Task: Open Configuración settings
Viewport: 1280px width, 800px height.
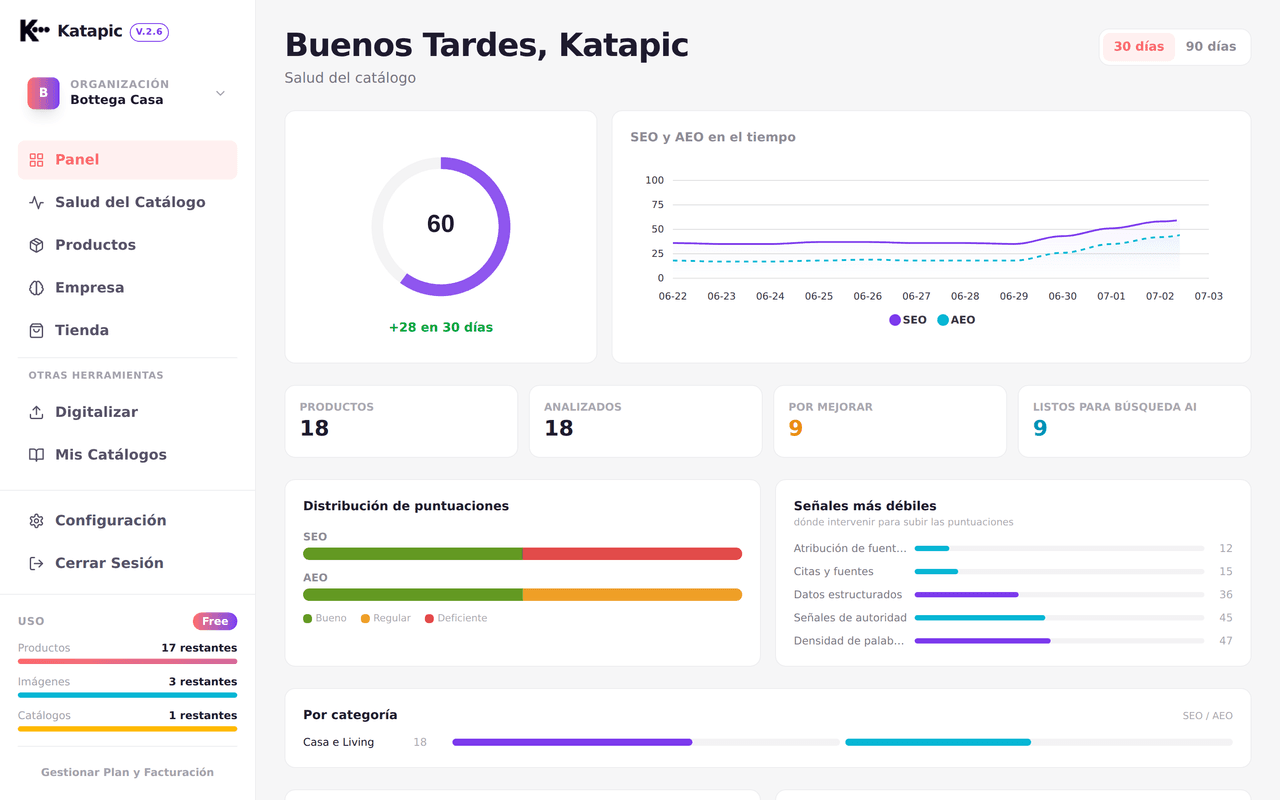Action: 127,521
